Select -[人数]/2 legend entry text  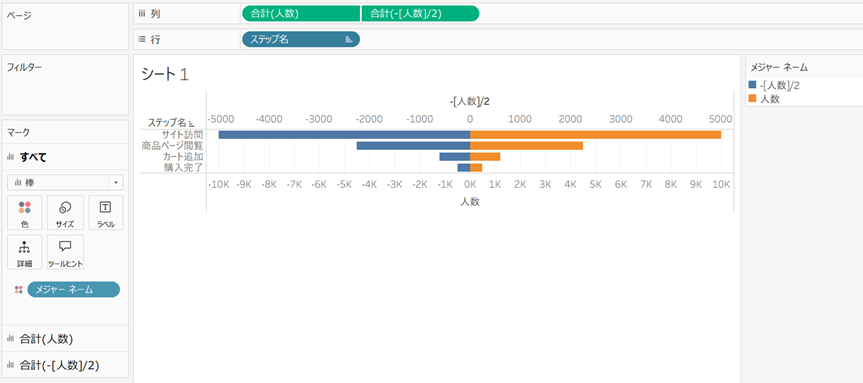point(779,85)
